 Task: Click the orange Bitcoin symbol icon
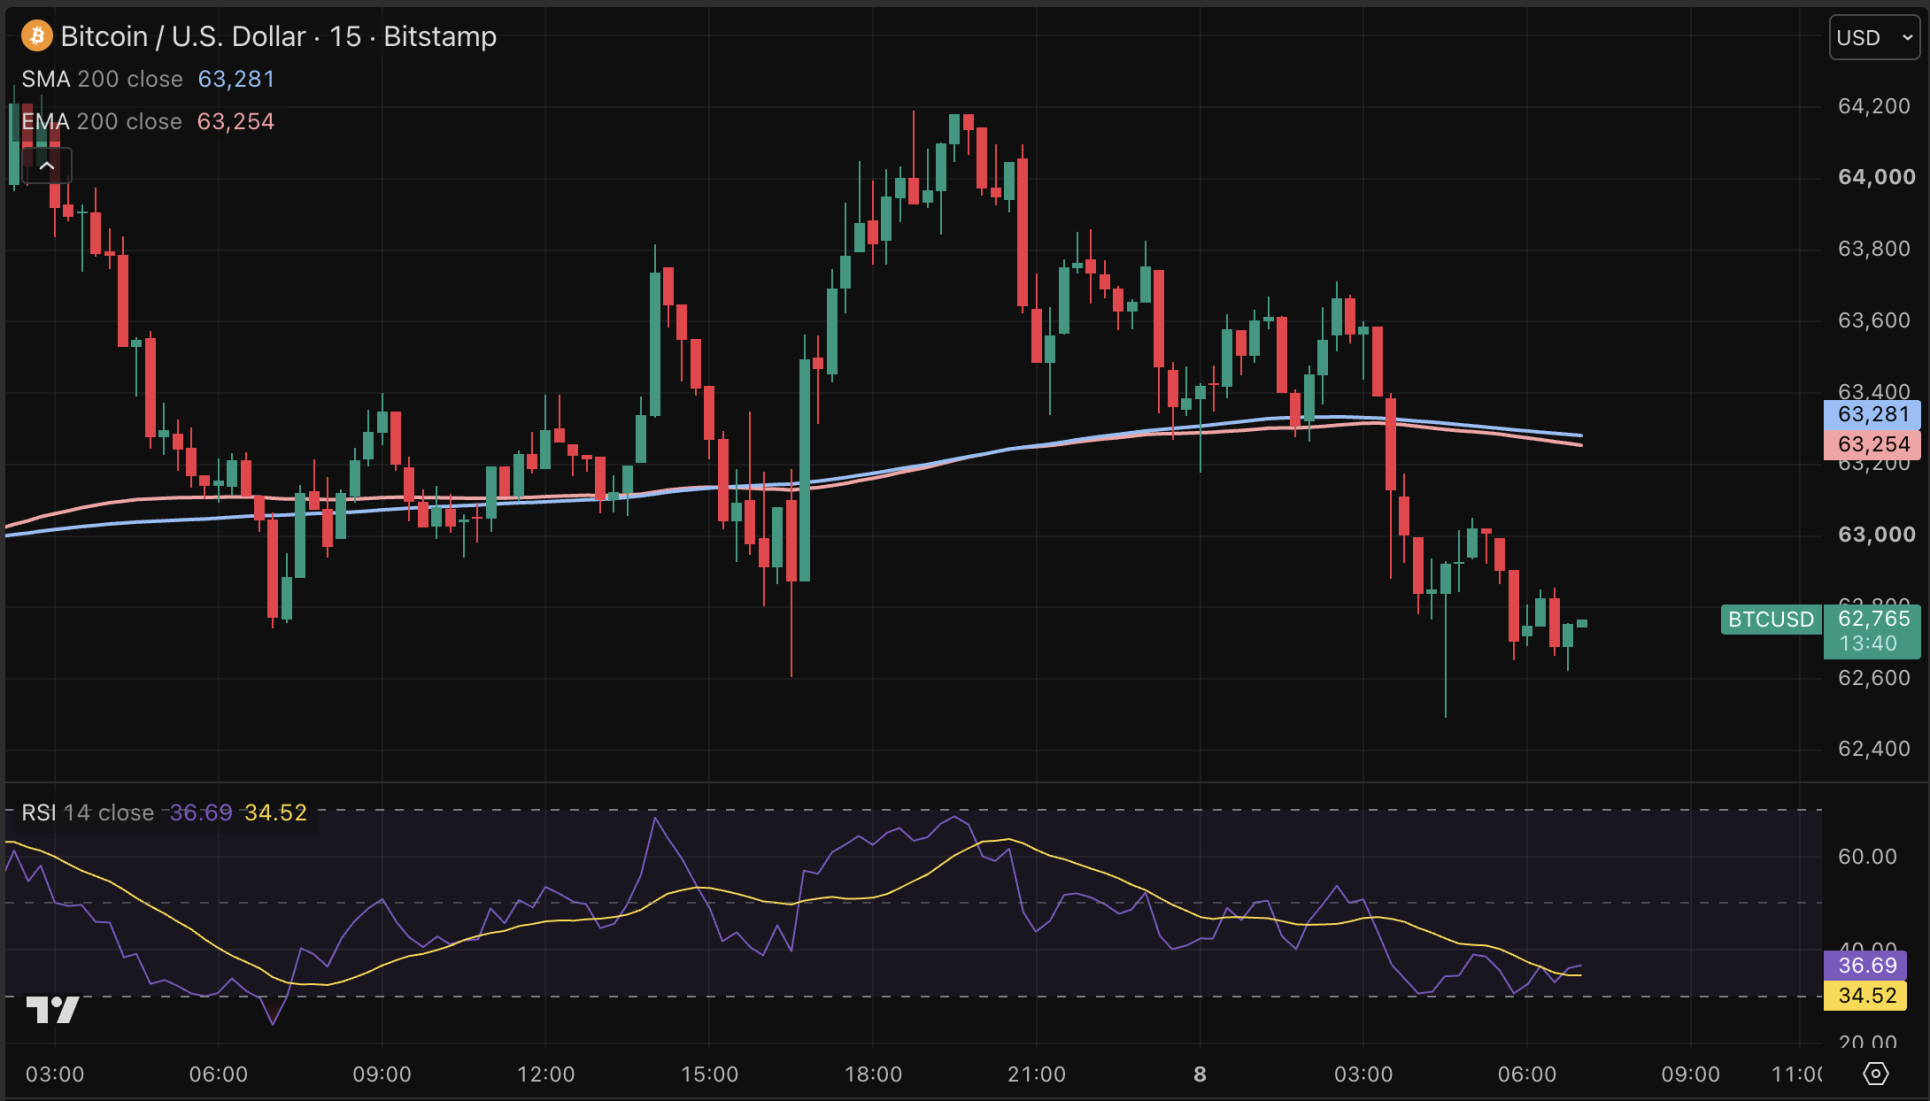(37, 36)
